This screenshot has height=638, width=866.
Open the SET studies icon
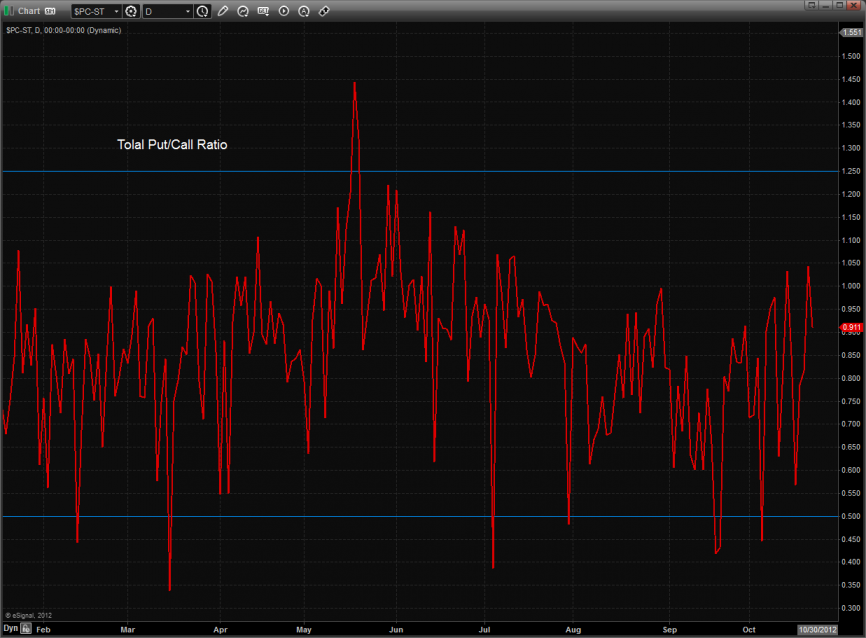(x=263, y=11)
